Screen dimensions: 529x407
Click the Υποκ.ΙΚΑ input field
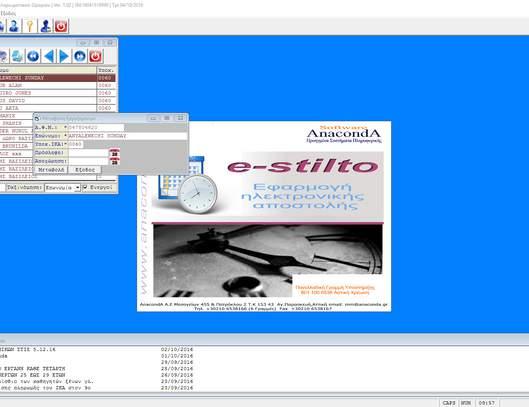pyautogui.click(x=76, y=144)
